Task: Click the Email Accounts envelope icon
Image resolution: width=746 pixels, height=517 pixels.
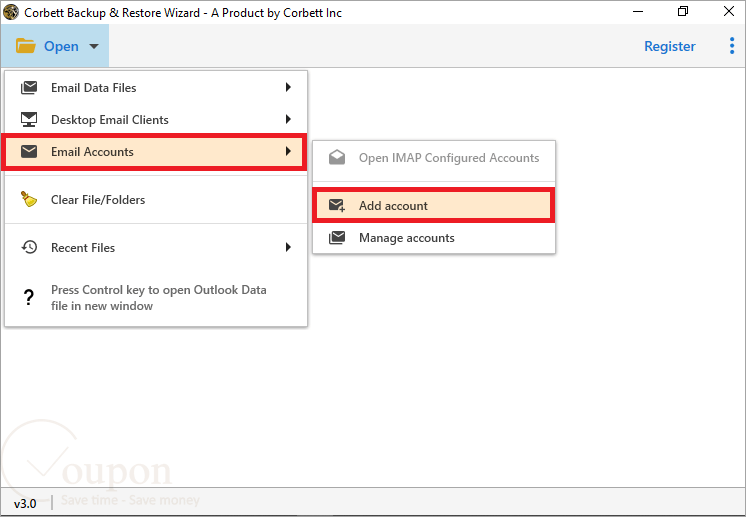Action: pos(29,152)
